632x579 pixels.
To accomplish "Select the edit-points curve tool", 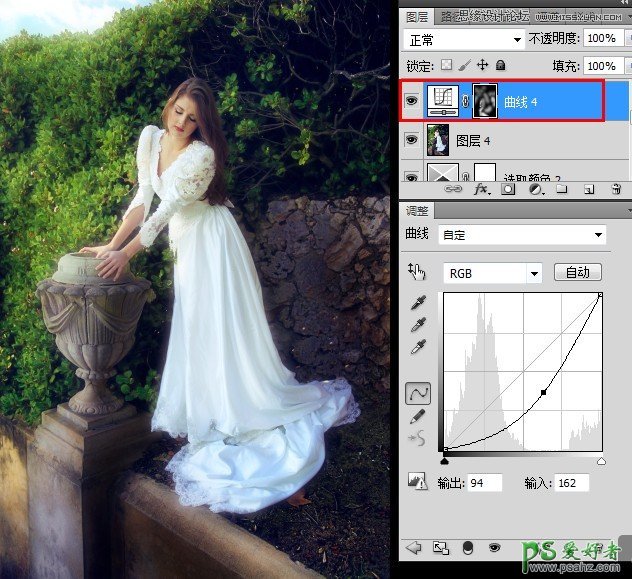I will pos(417,393).
